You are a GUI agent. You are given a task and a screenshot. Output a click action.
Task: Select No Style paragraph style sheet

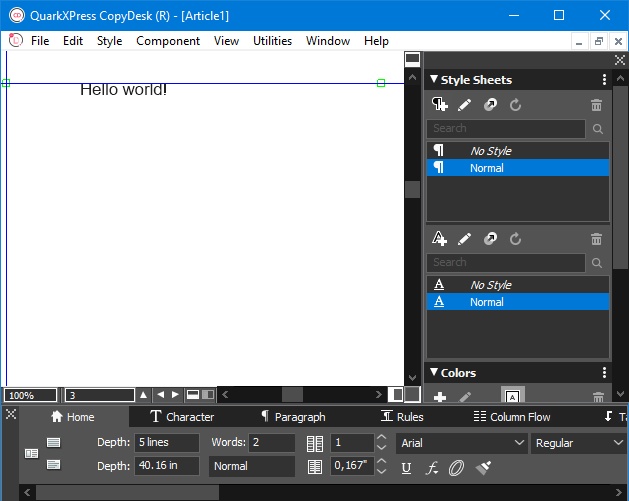[490, 151]
